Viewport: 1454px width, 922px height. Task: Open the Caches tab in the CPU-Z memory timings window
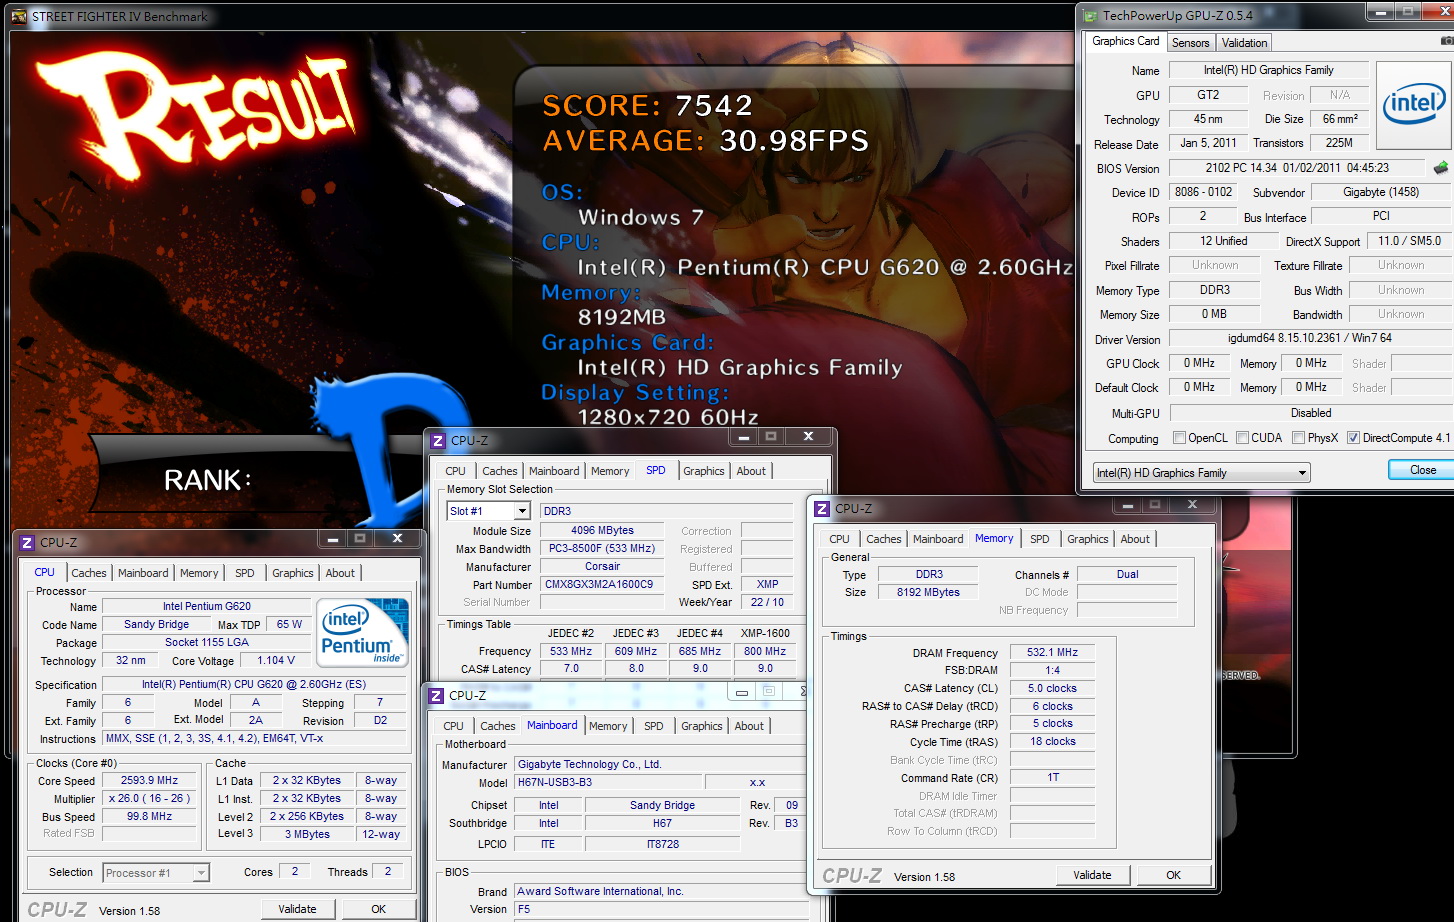click(x=883, y=539)
